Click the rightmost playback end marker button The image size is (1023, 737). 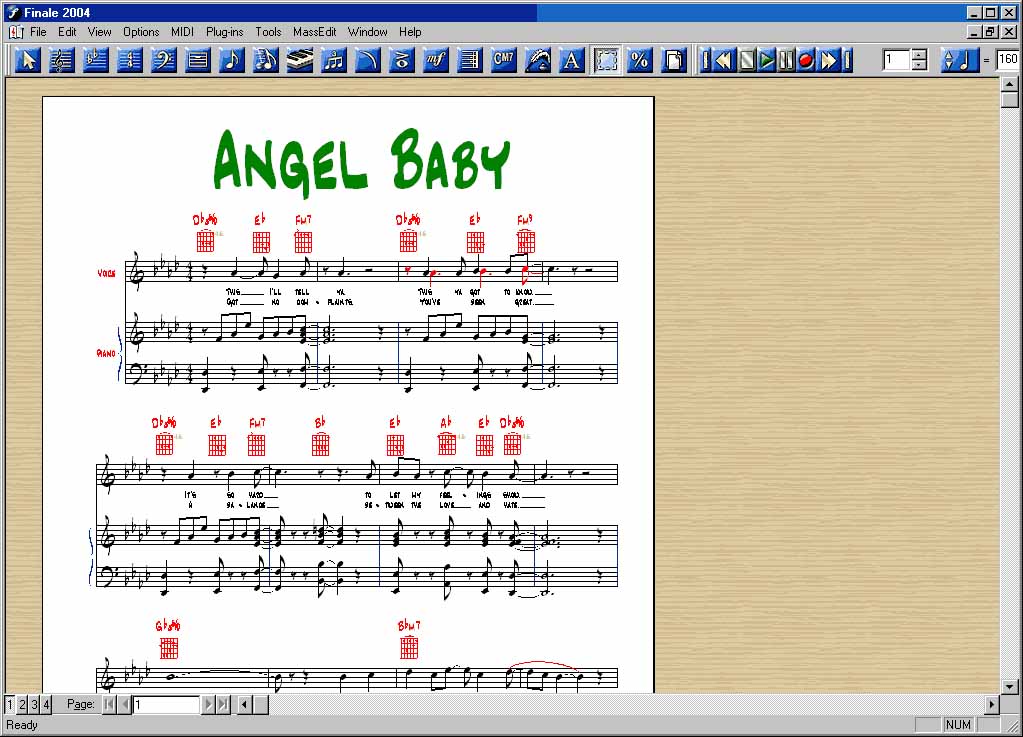(x=847, y=61)
